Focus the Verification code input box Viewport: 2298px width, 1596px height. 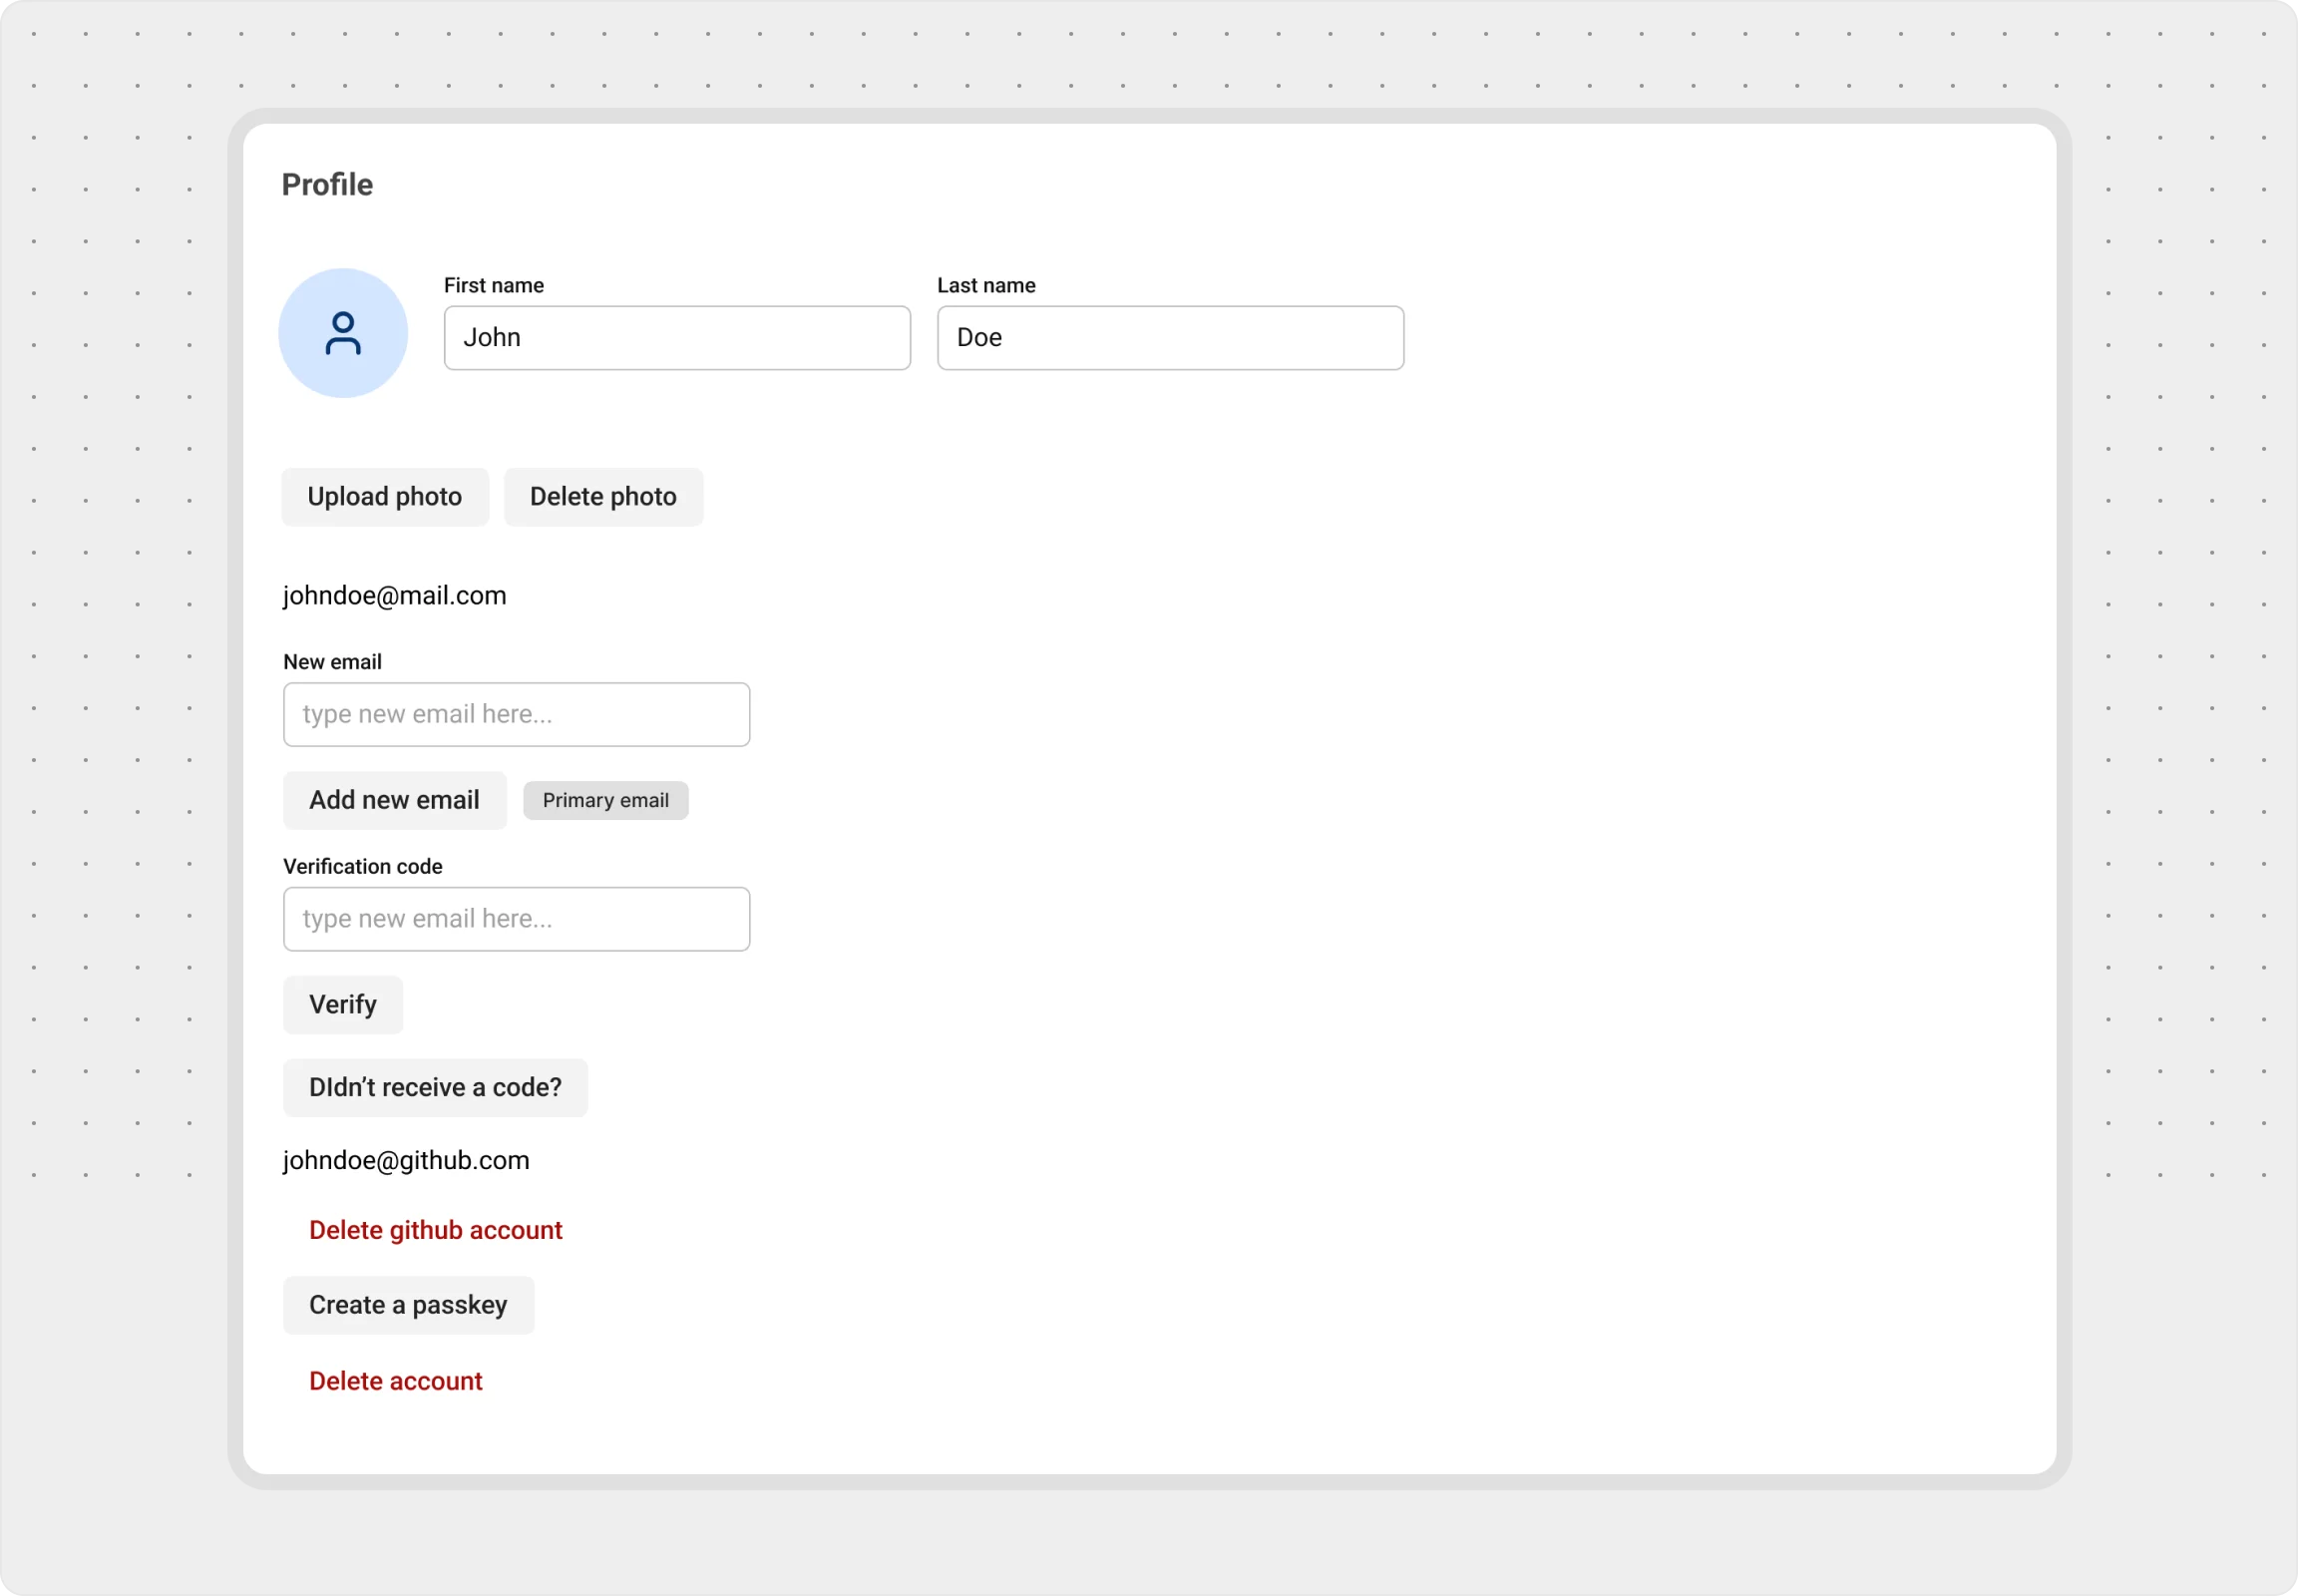pyautogui.click(x=516, y=918)
